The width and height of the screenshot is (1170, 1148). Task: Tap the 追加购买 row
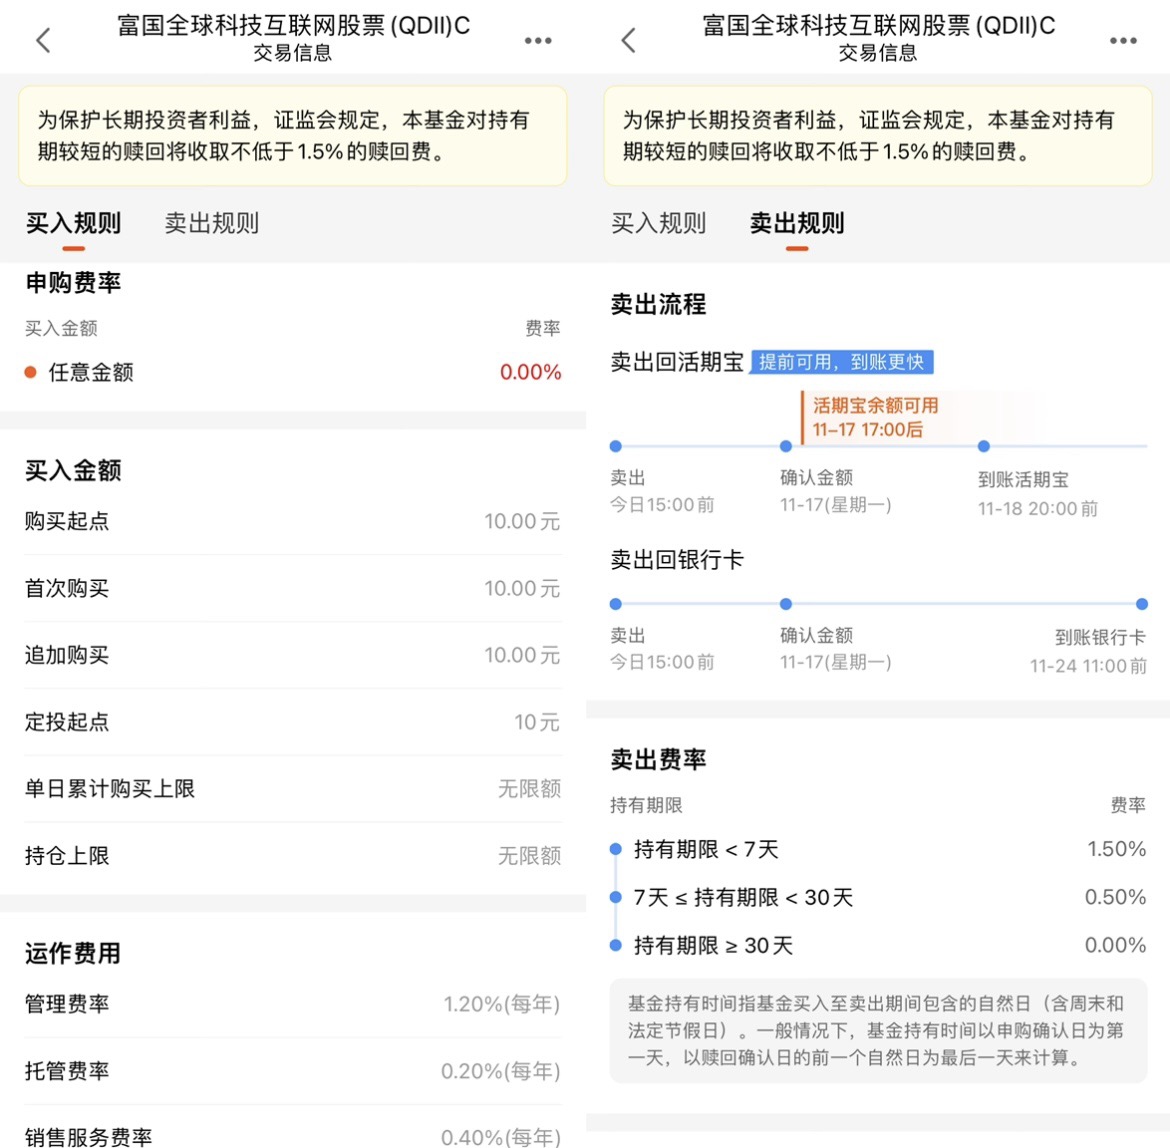pyautogui.click(x=292, y=655)
